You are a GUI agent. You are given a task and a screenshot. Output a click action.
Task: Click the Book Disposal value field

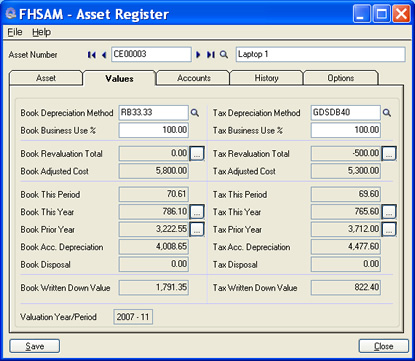coord(154,264)
